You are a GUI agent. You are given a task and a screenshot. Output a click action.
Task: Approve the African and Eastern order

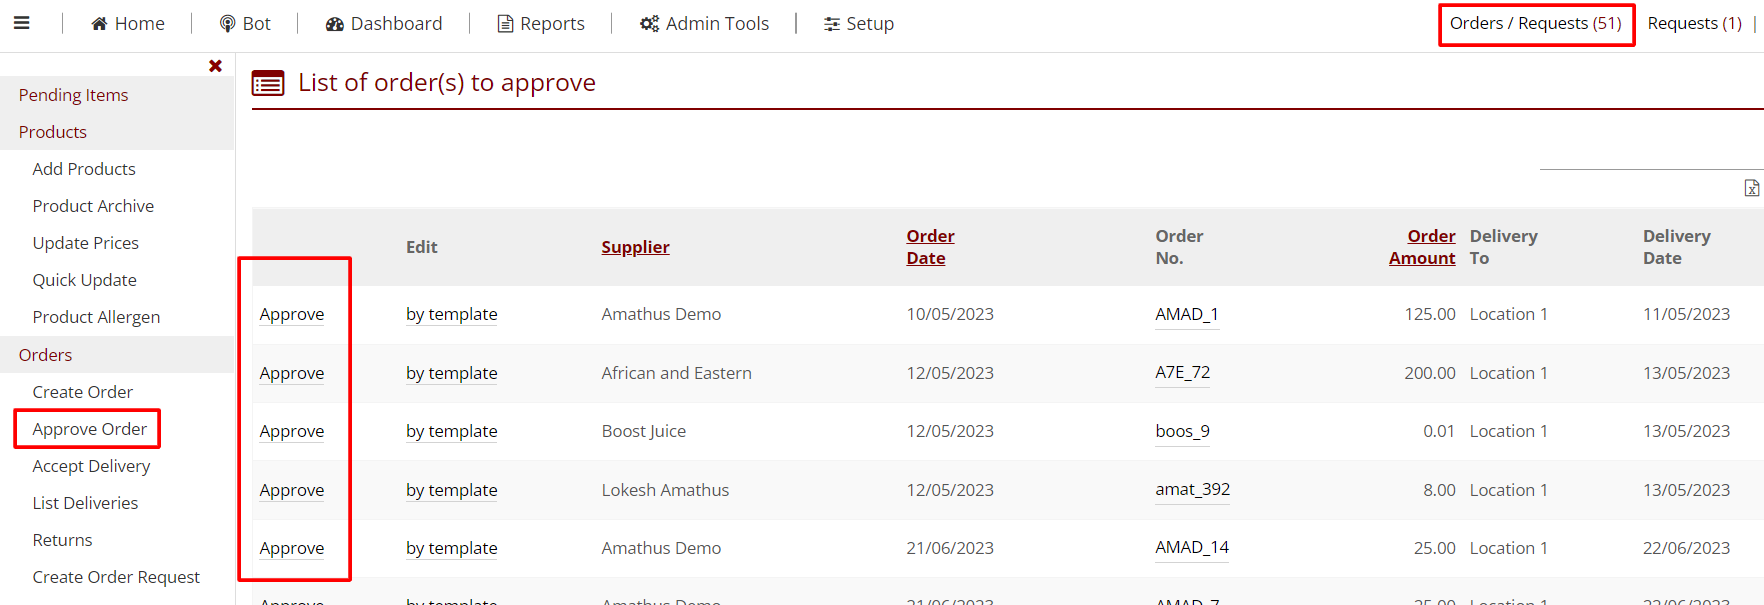tap(291, 373)
